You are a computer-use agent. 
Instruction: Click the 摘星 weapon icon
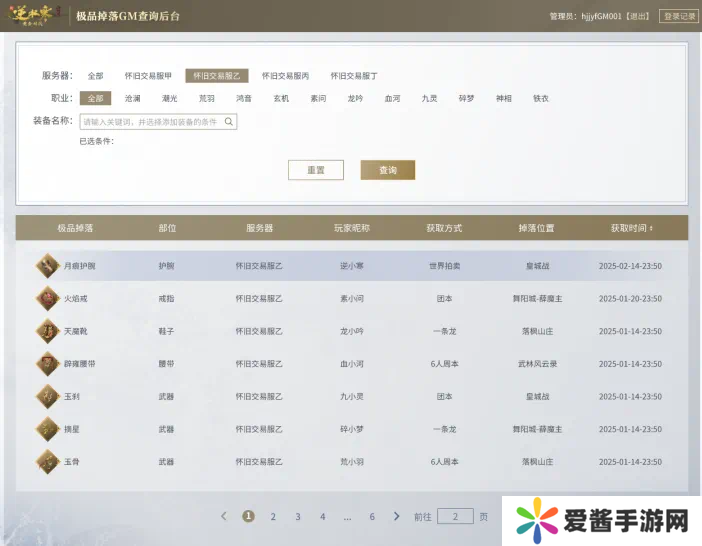(x=47, y=429)
